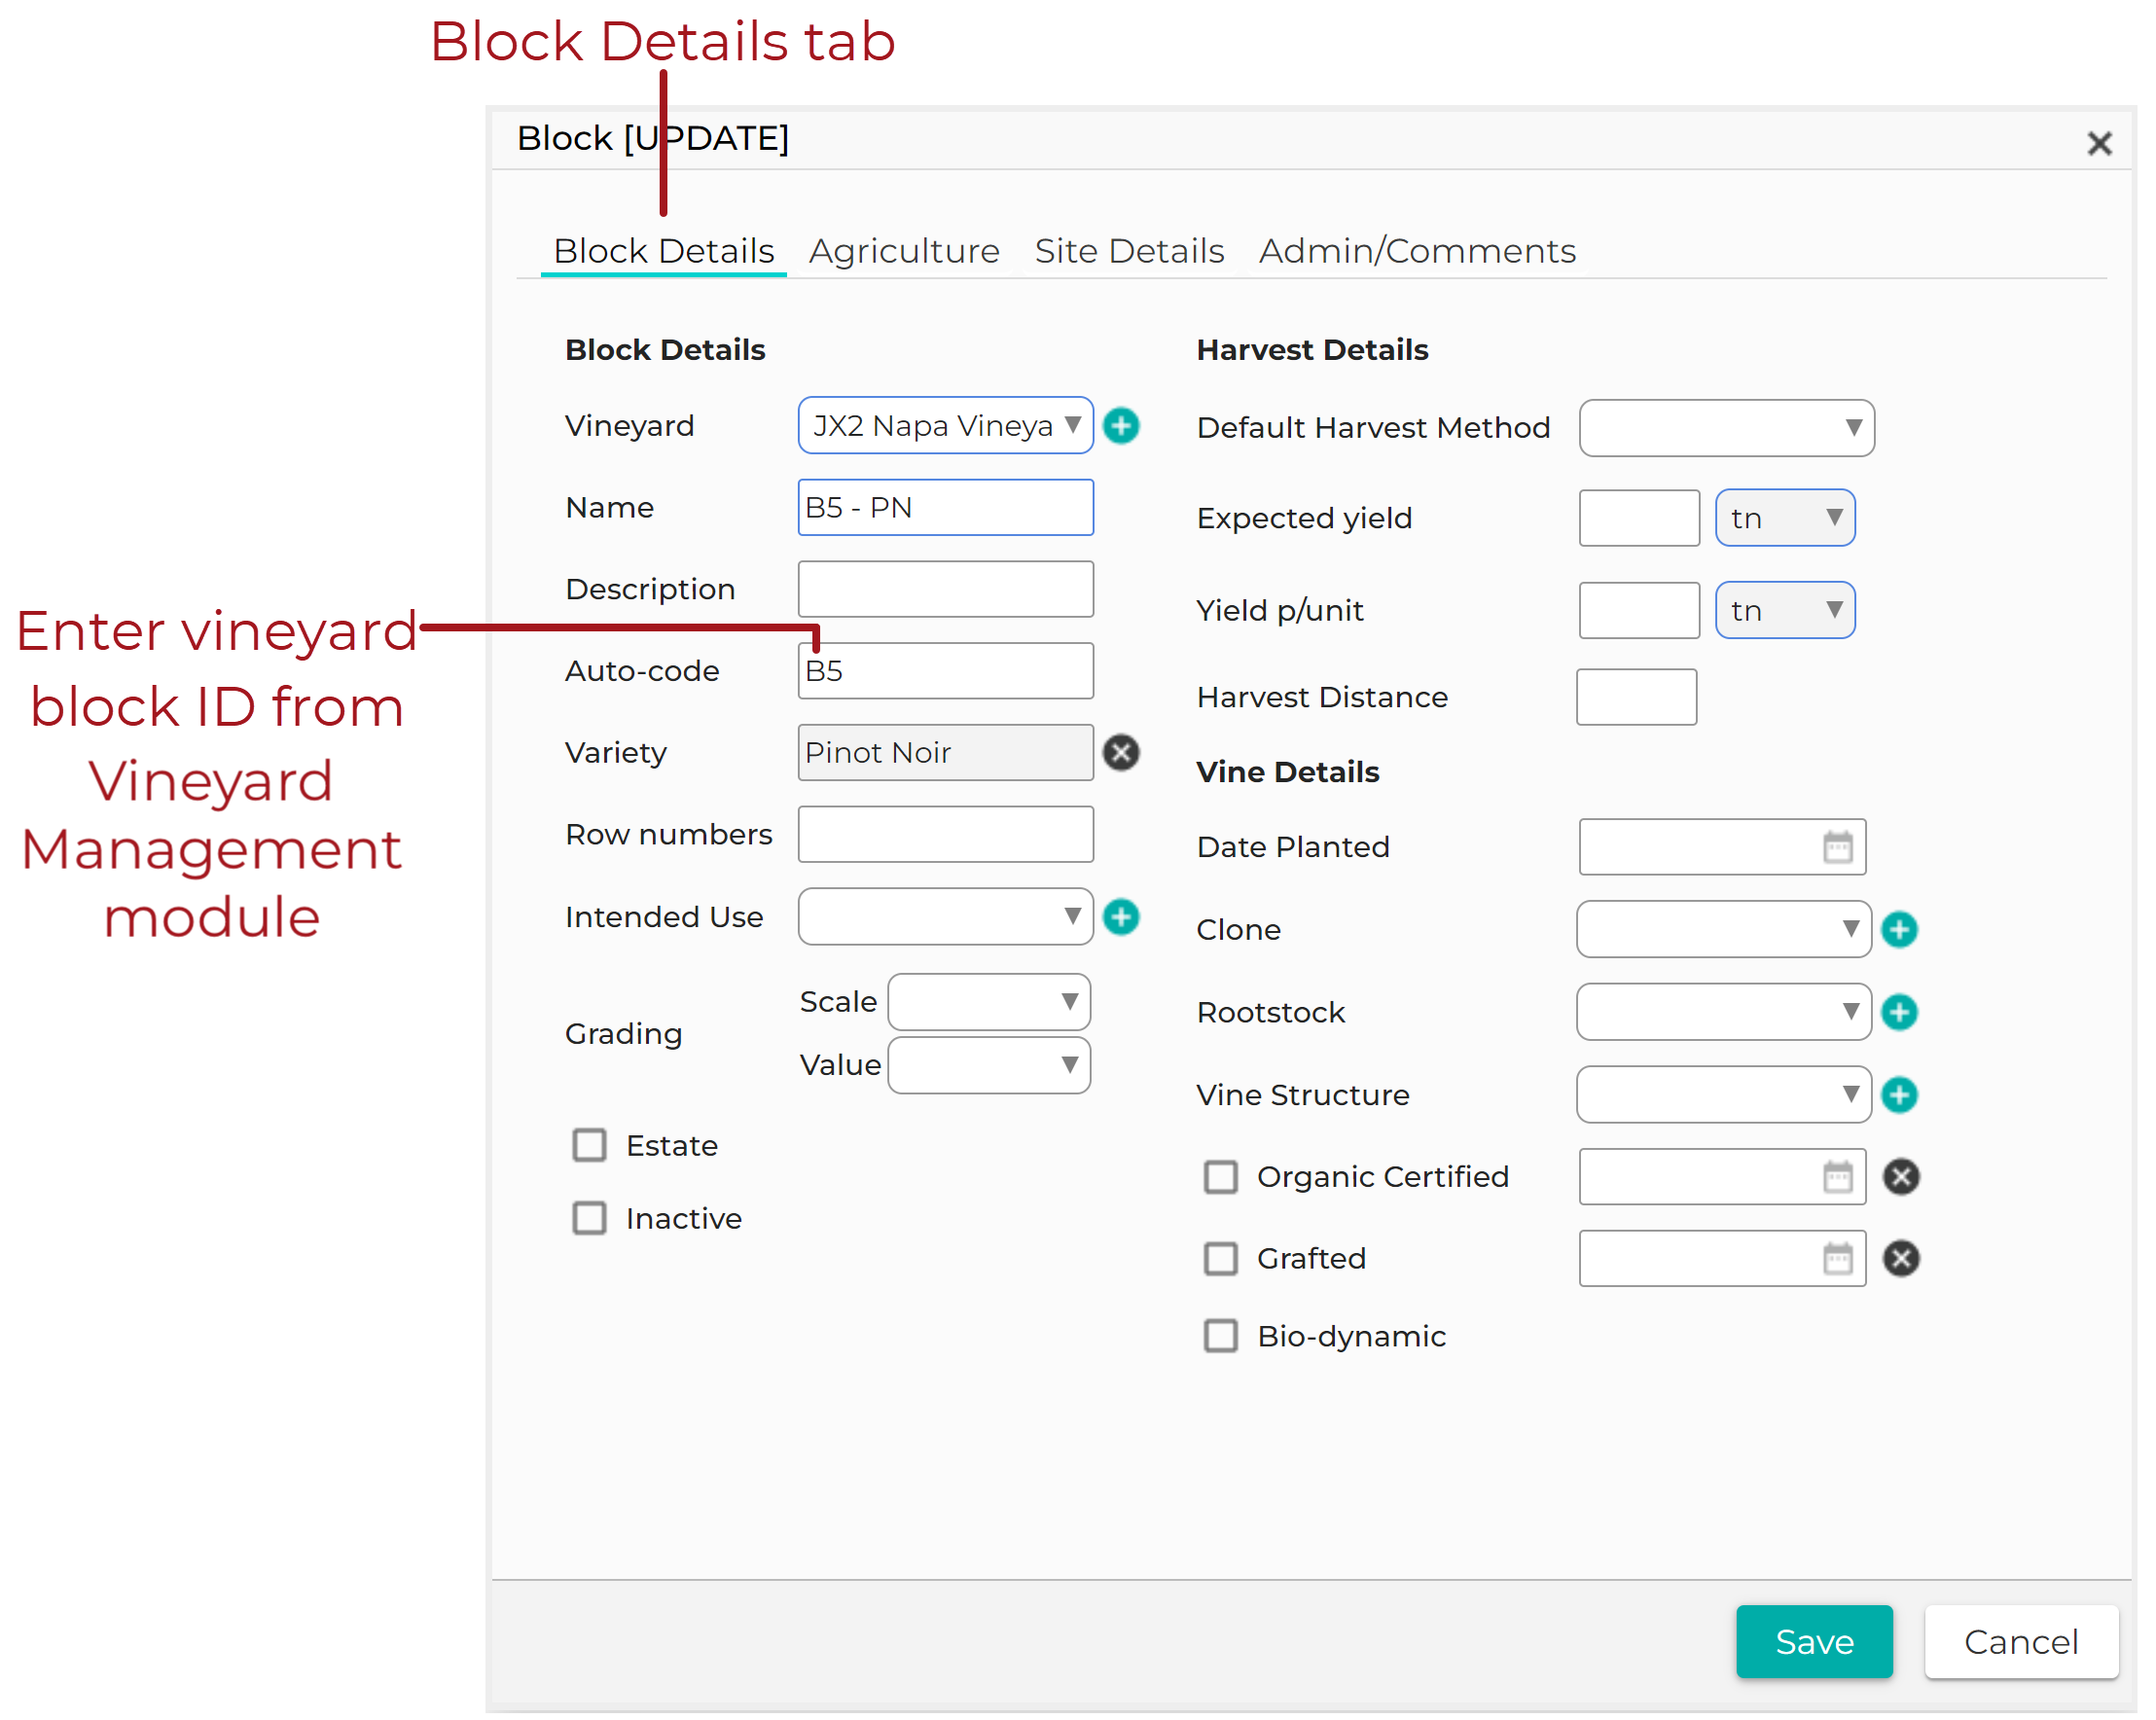Cancel the block update dialog
This screenshot has width=2156, height=1720.
(2021, 1642)
